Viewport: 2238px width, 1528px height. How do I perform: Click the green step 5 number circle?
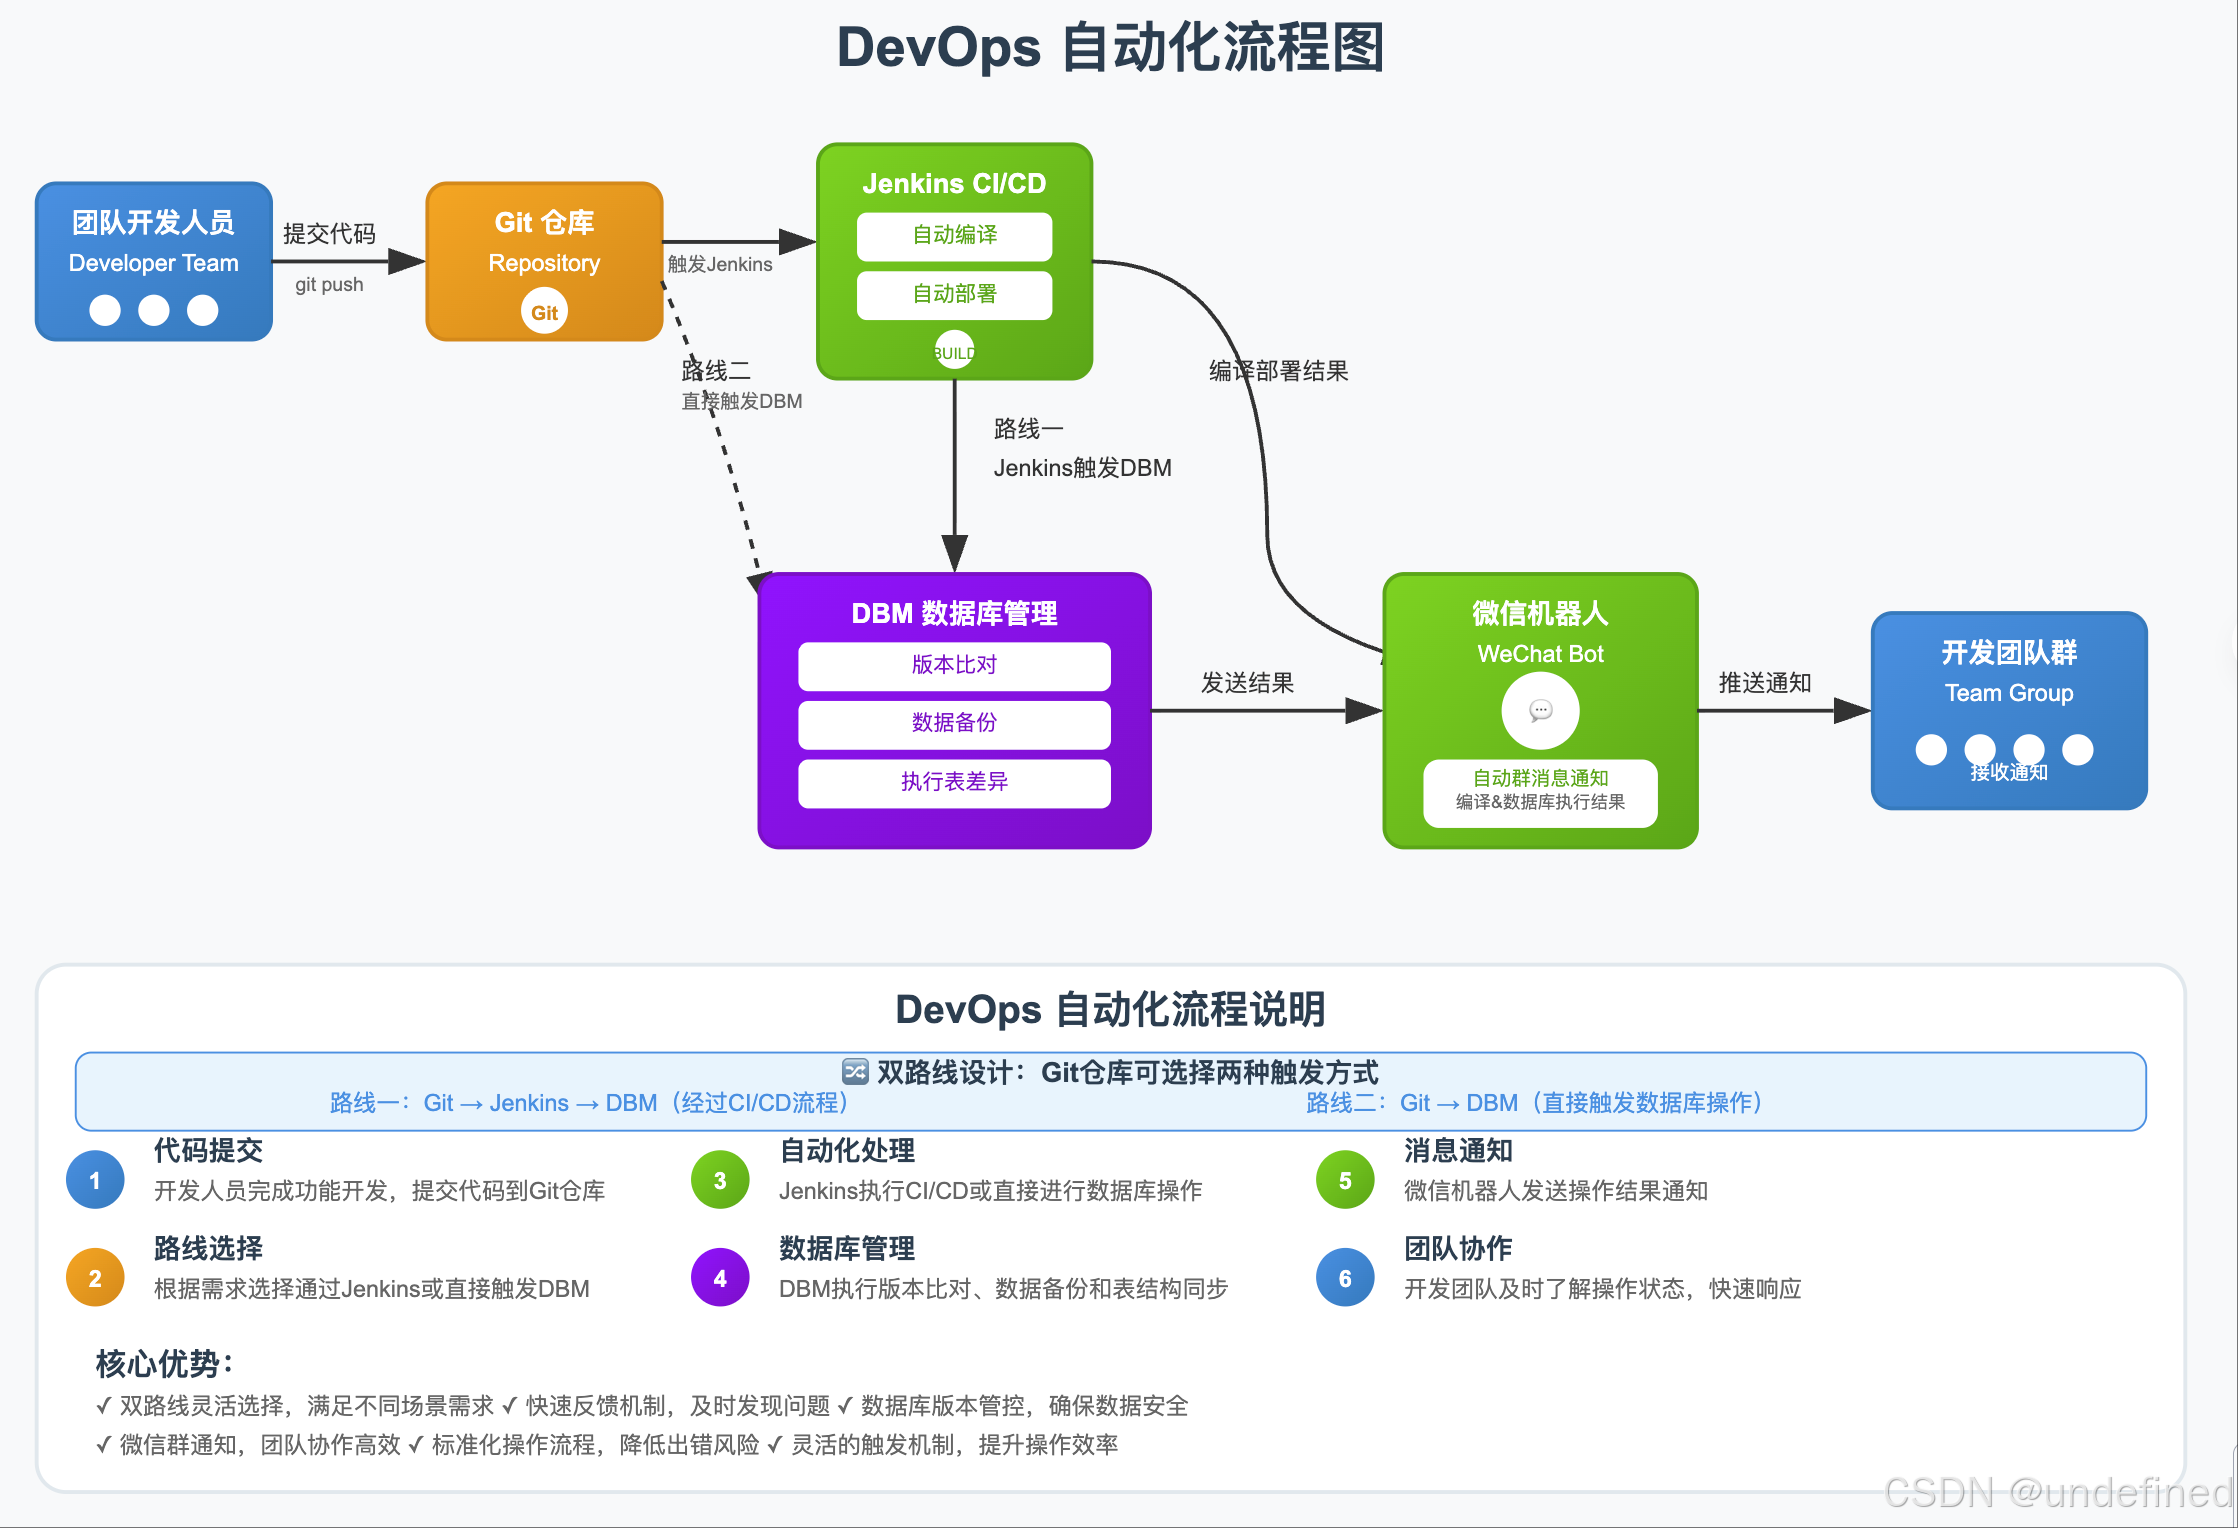click(1345, 1180)
